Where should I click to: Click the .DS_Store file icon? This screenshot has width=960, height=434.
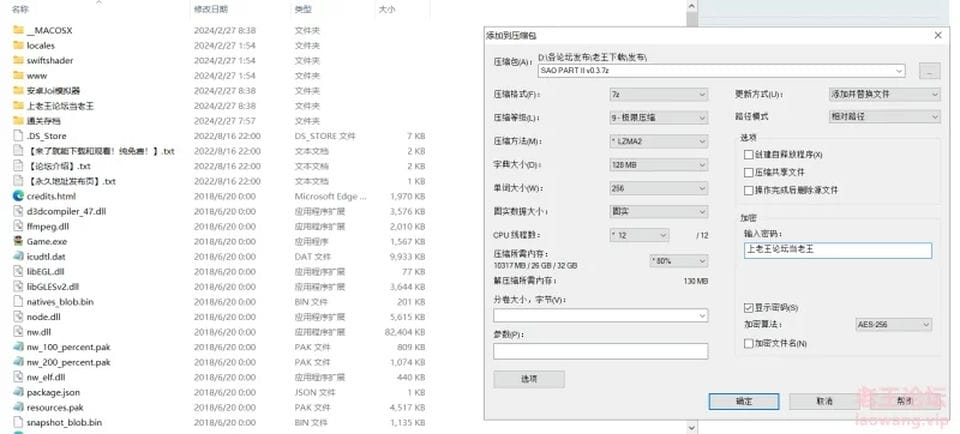[x=18, y=136]
